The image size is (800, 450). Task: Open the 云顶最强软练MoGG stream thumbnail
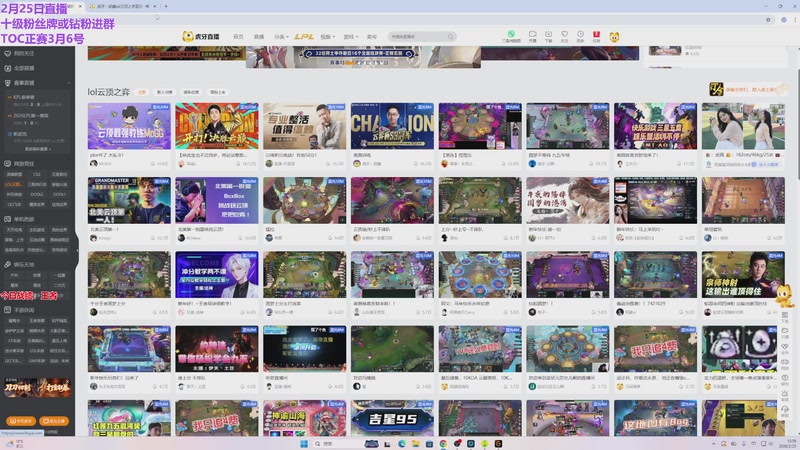[x=129, y=126]
